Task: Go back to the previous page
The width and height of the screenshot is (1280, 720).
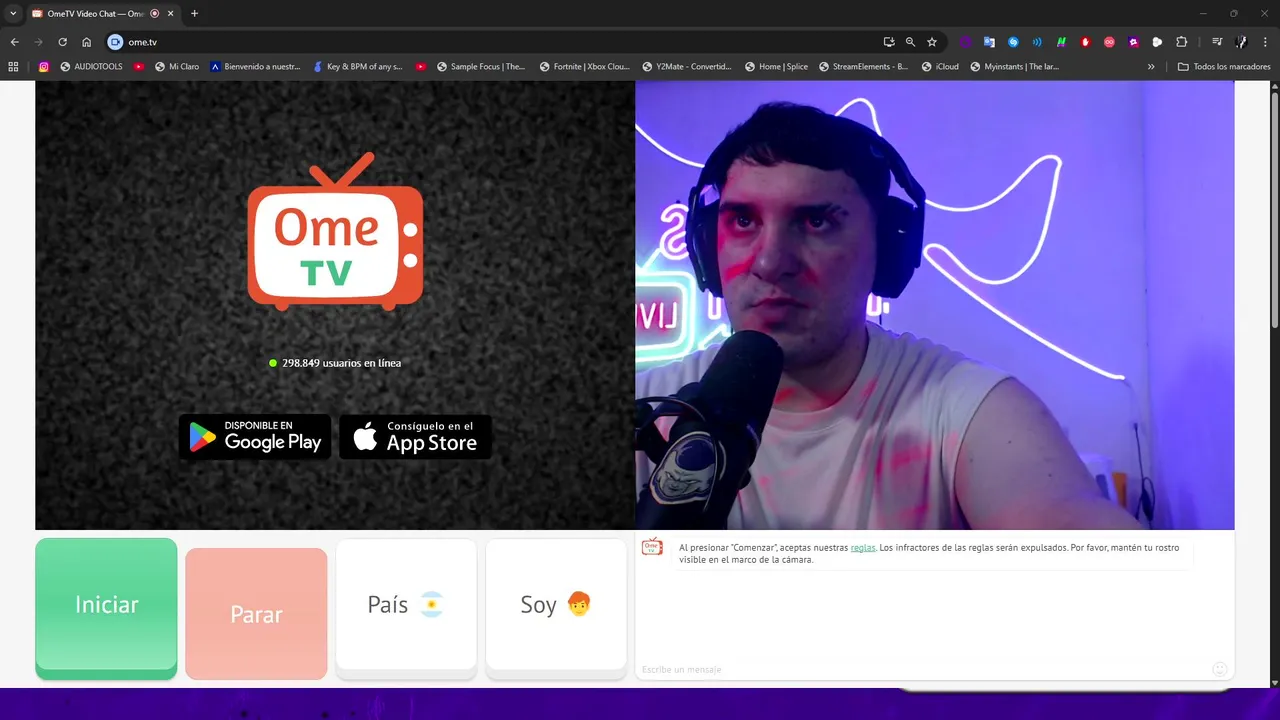Action: (x=15, y=42)
